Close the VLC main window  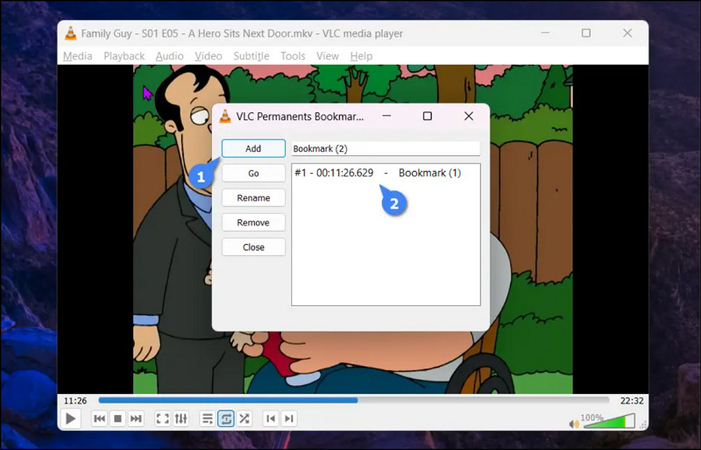coord(628,33)
